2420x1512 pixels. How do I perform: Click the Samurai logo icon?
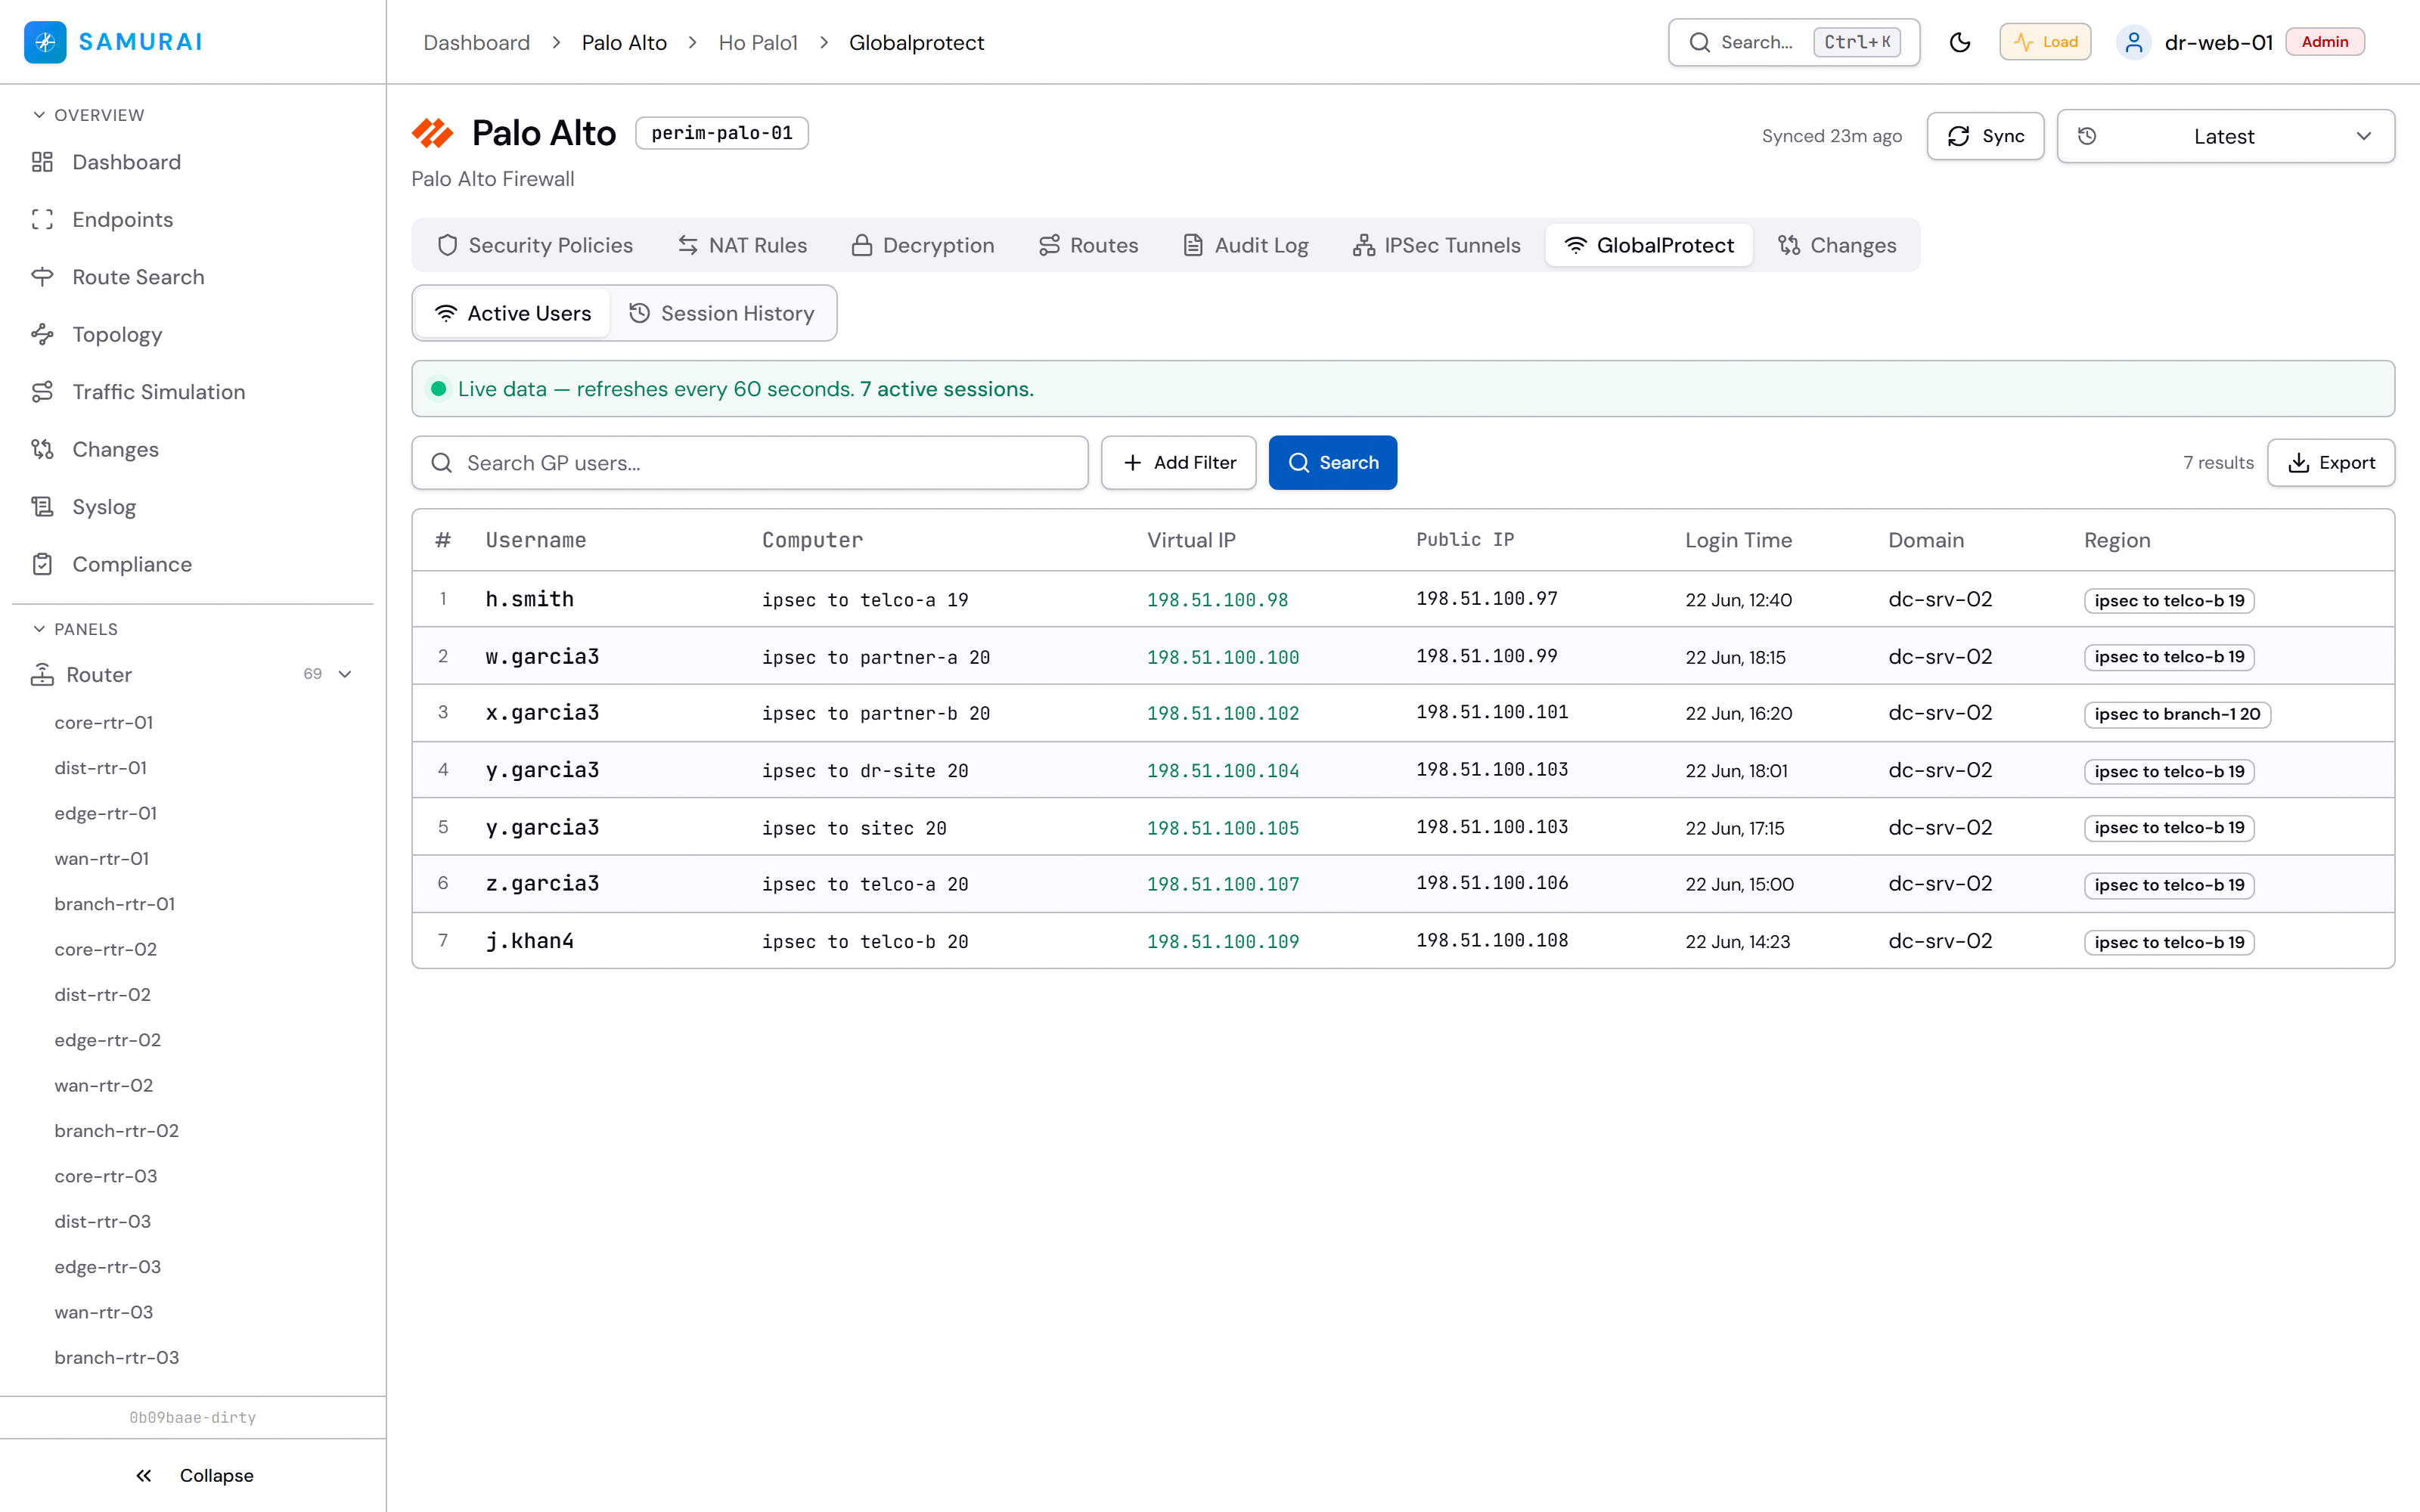pos(45,42)
